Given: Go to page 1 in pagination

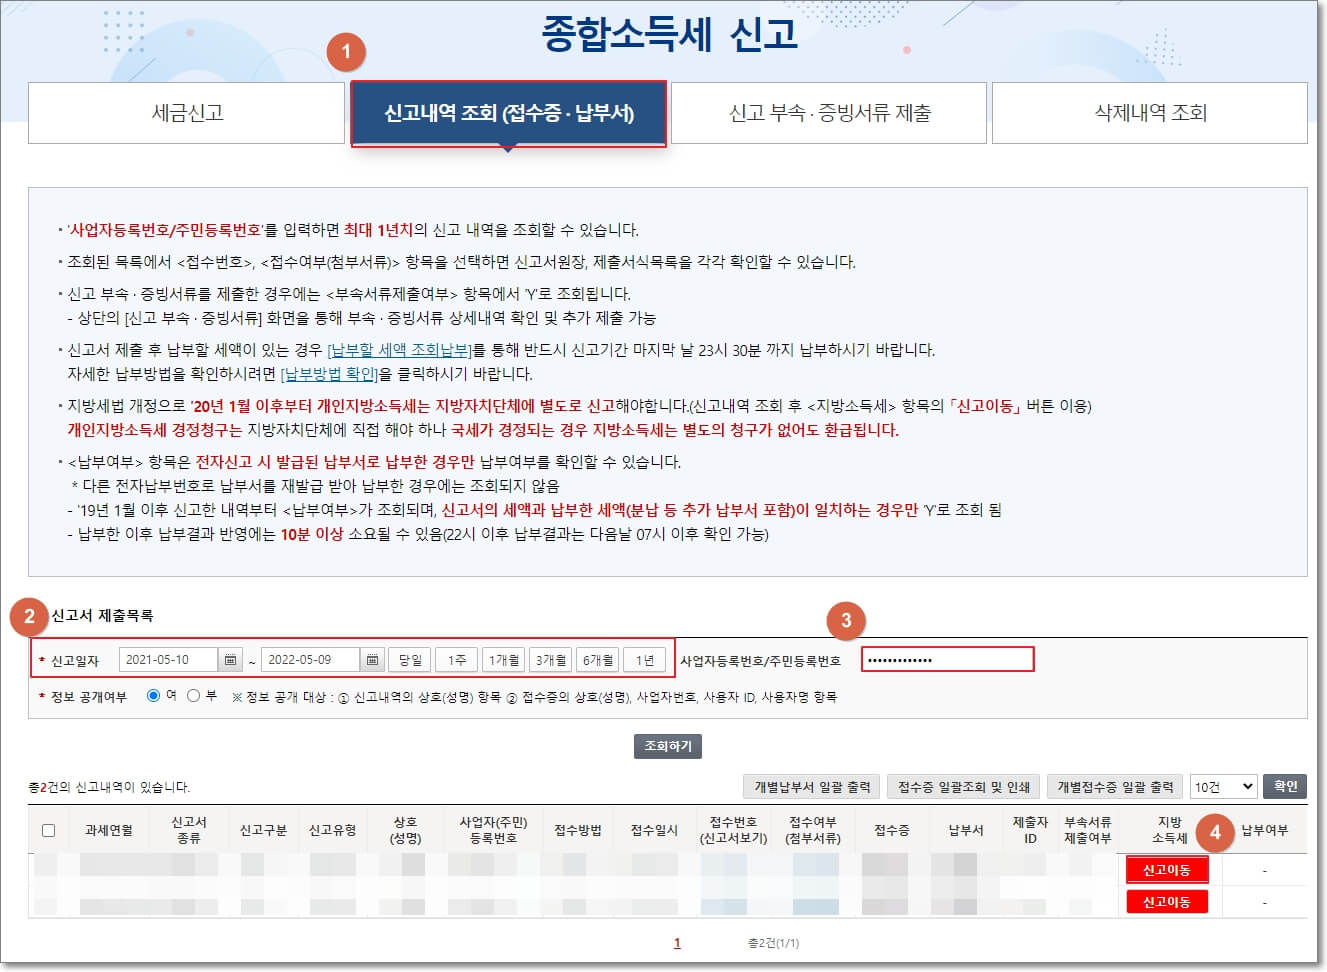Looking at the screenshot, I should (677, 943).
